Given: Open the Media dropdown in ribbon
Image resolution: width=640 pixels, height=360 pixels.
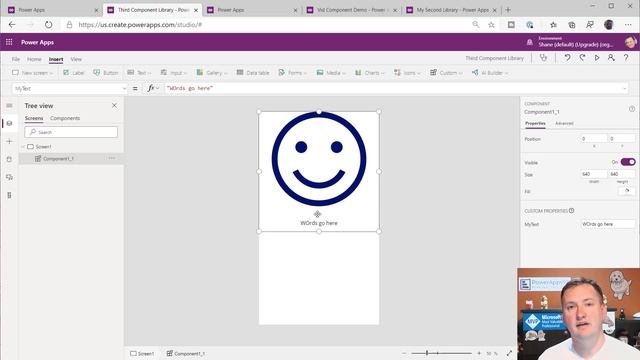Looking at the screenshot, I should pos(331,73).
